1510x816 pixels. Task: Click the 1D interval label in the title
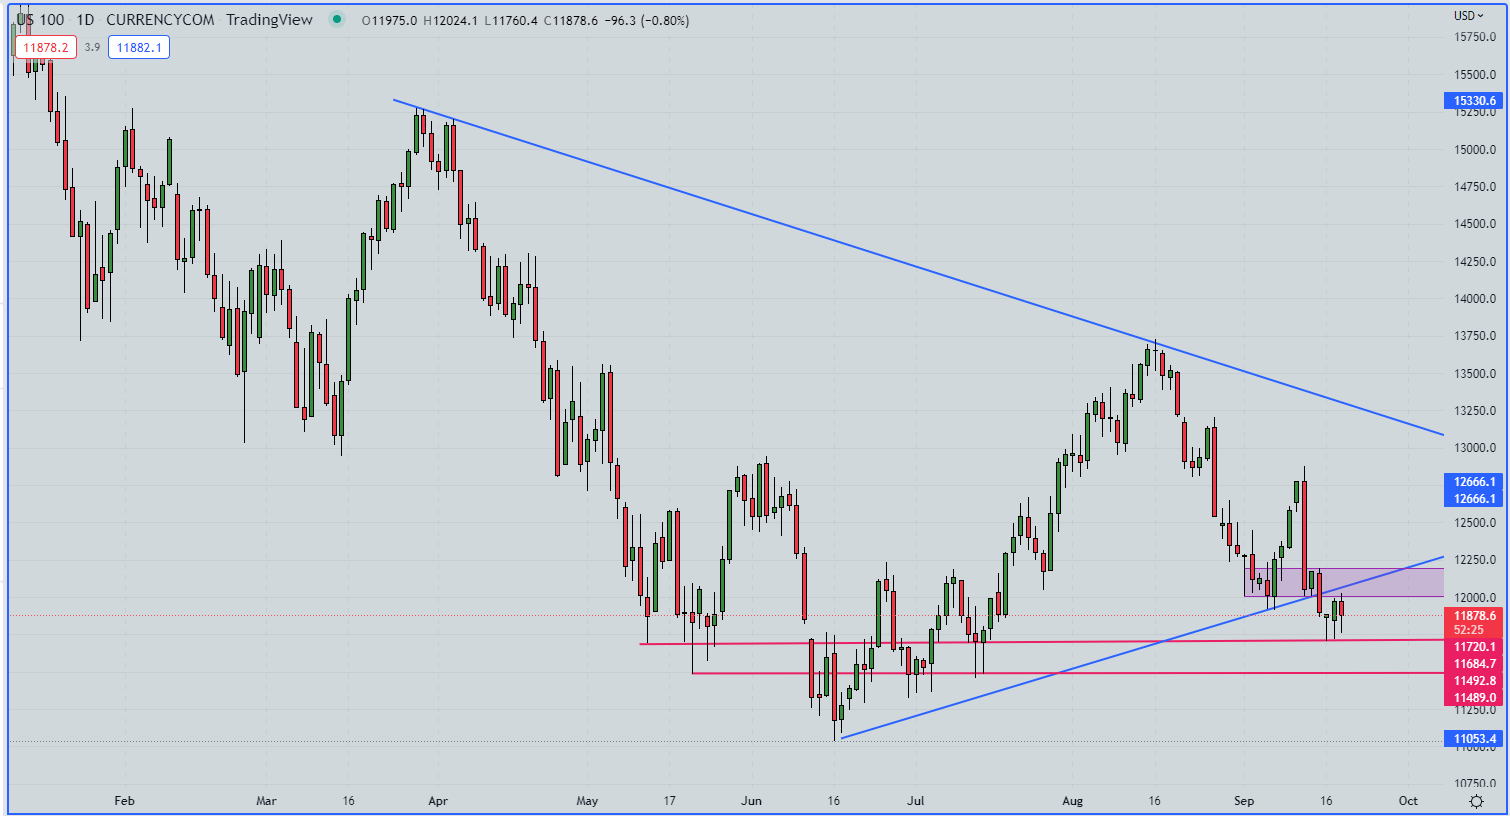[x=85, y=20]
